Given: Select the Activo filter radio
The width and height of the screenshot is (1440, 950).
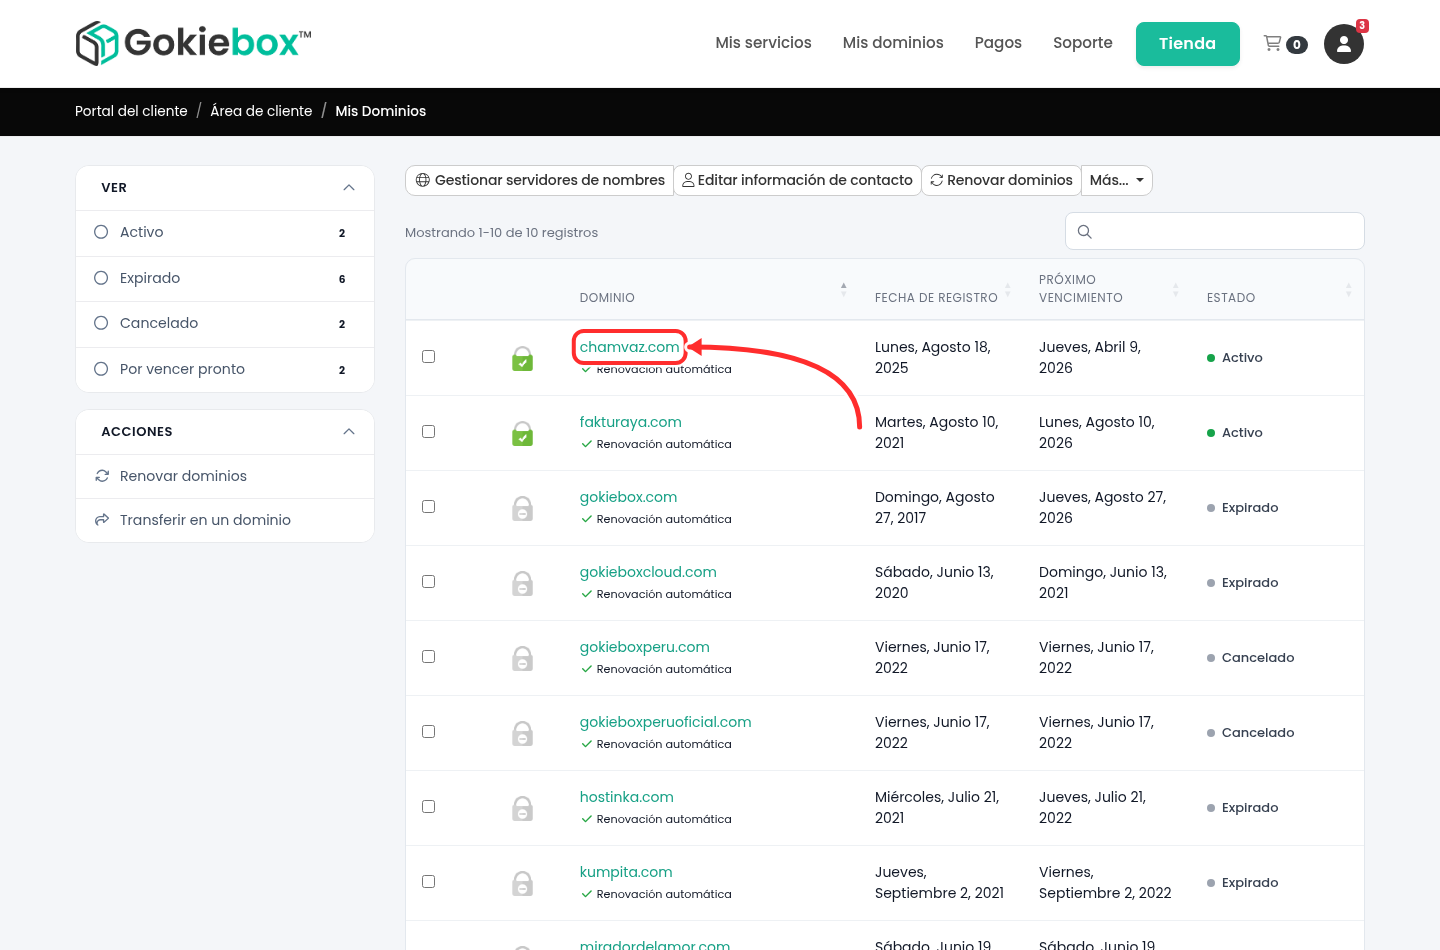Looking at the screenshot, I should [101, 232].
